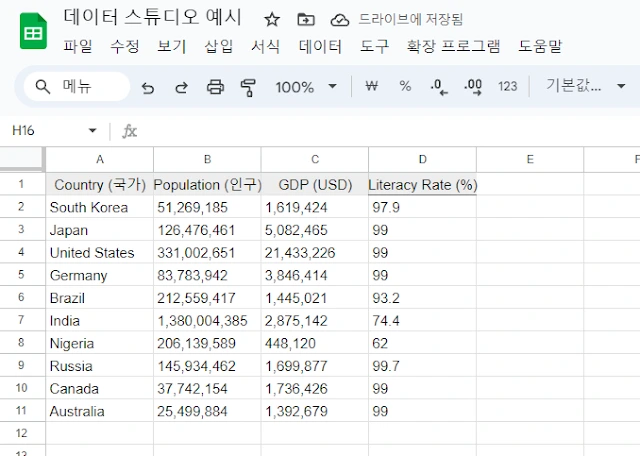This screenshot has height=456, width=640.
Task: Select the Australia cell
Action: [x=100, y=411]
